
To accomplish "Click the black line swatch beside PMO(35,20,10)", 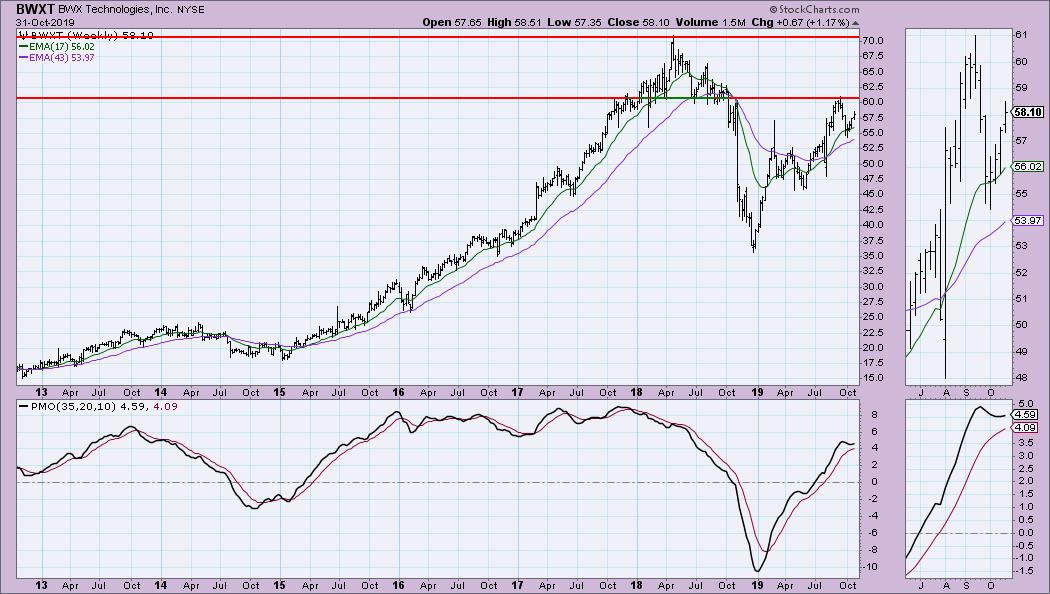I will 23,406.
